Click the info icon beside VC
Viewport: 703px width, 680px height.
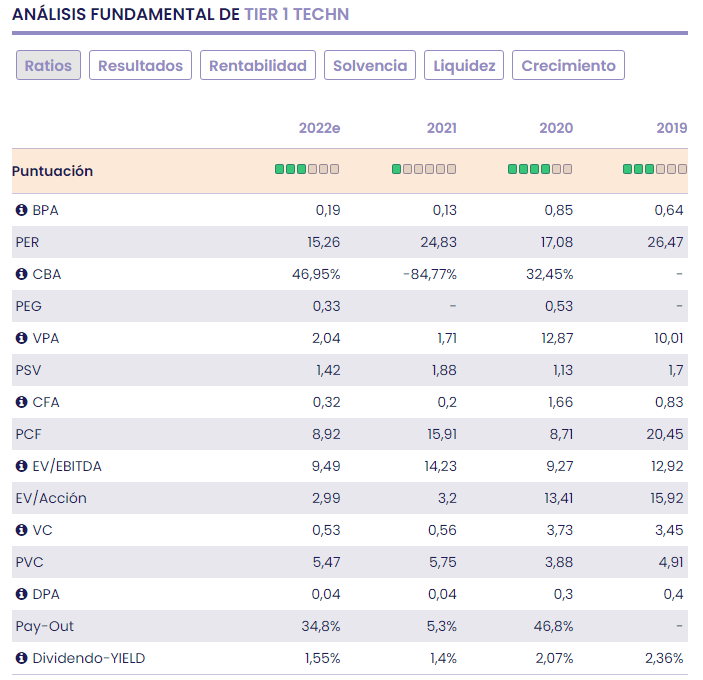coord(21,530)
